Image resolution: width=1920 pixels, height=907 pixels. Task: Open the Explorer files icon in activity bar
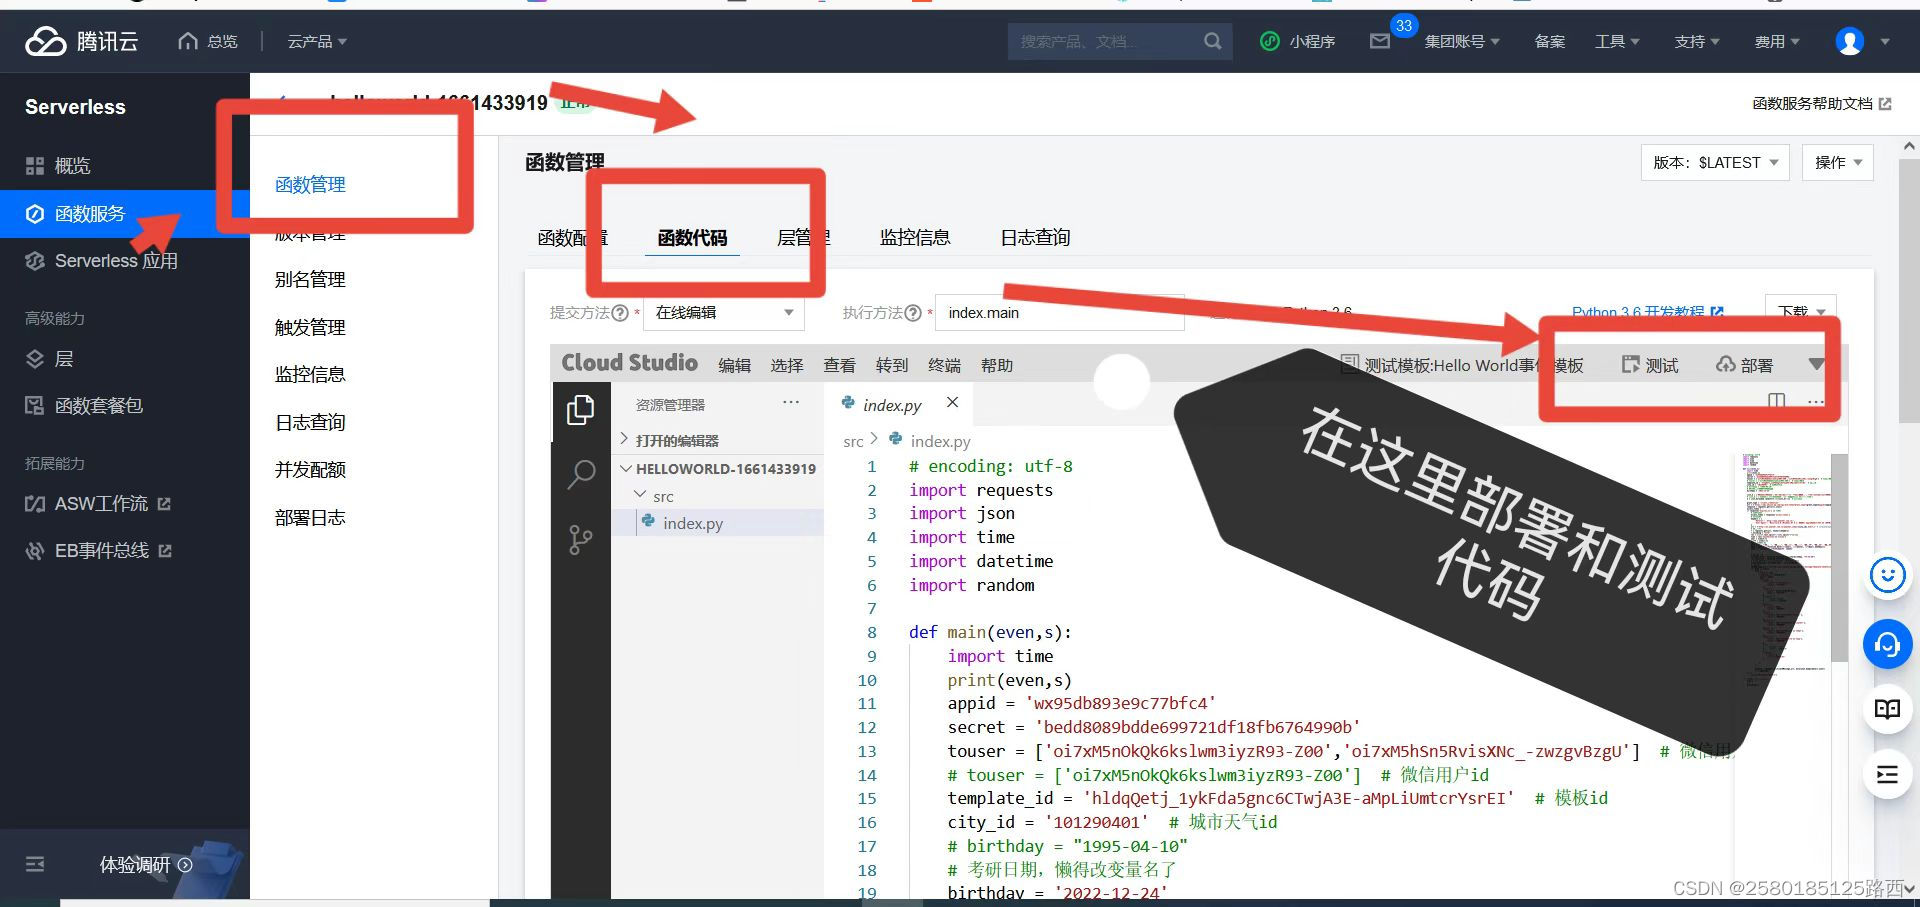[581, 410]
